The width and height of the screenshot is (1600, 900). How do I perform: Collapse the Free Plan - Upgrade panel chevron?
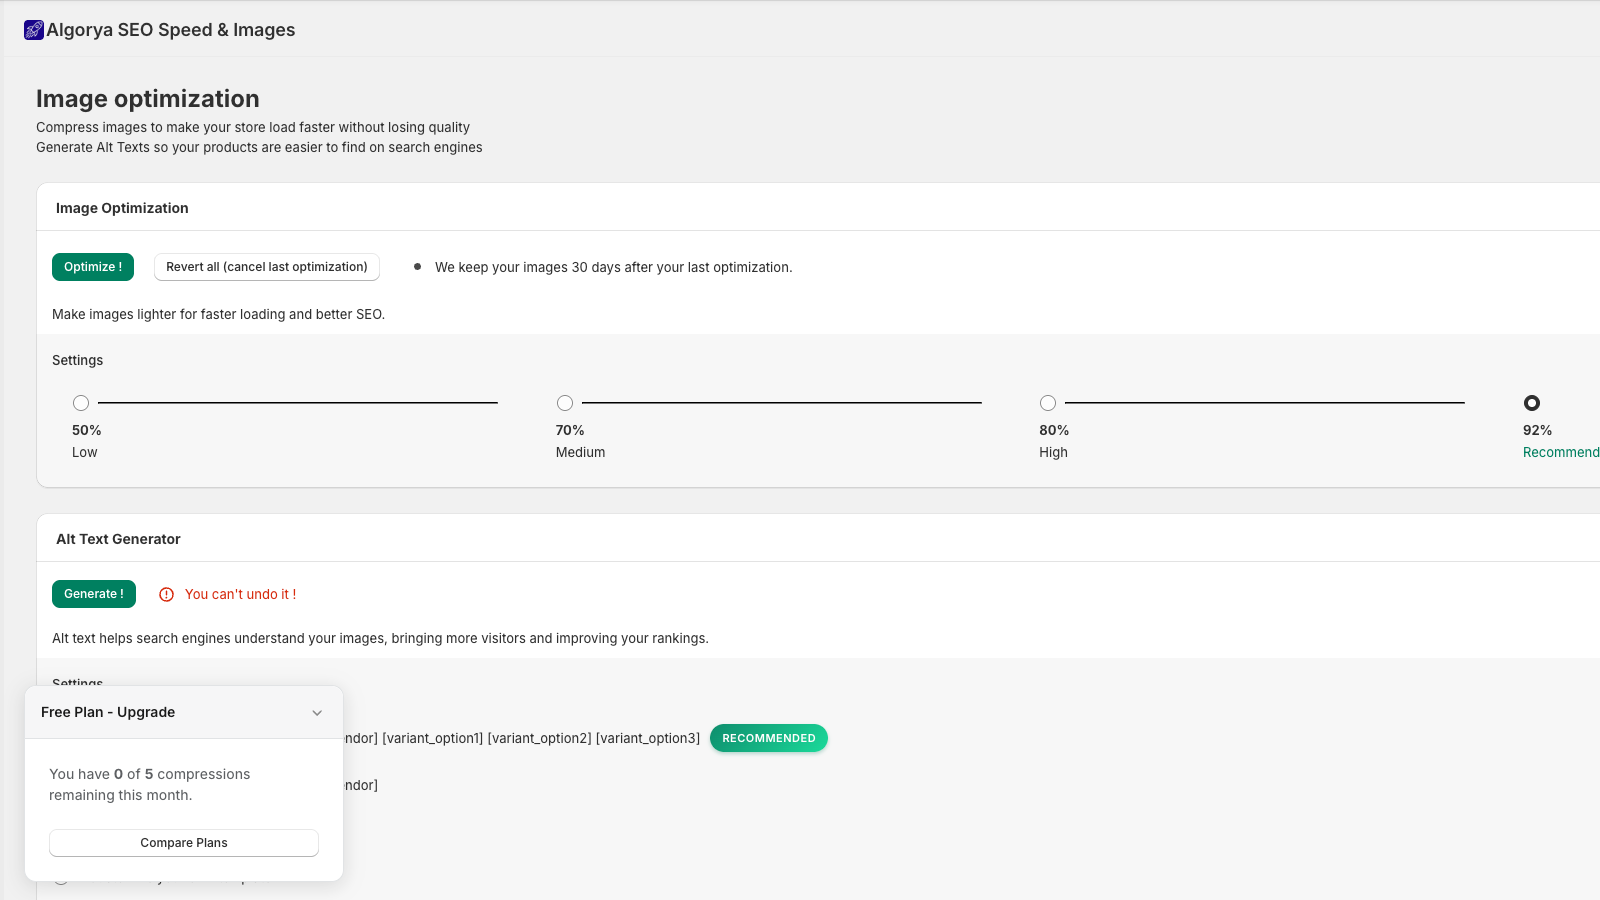pos(317,713)
